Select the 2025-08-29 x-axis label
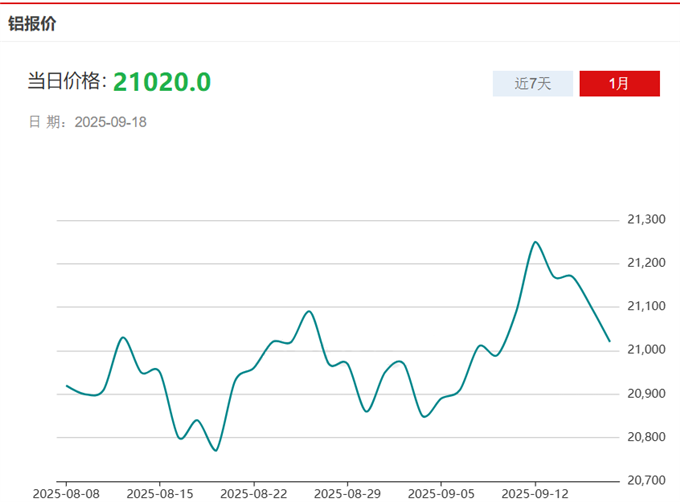This screenshot has height=502, width=680. tap(347, 494)
